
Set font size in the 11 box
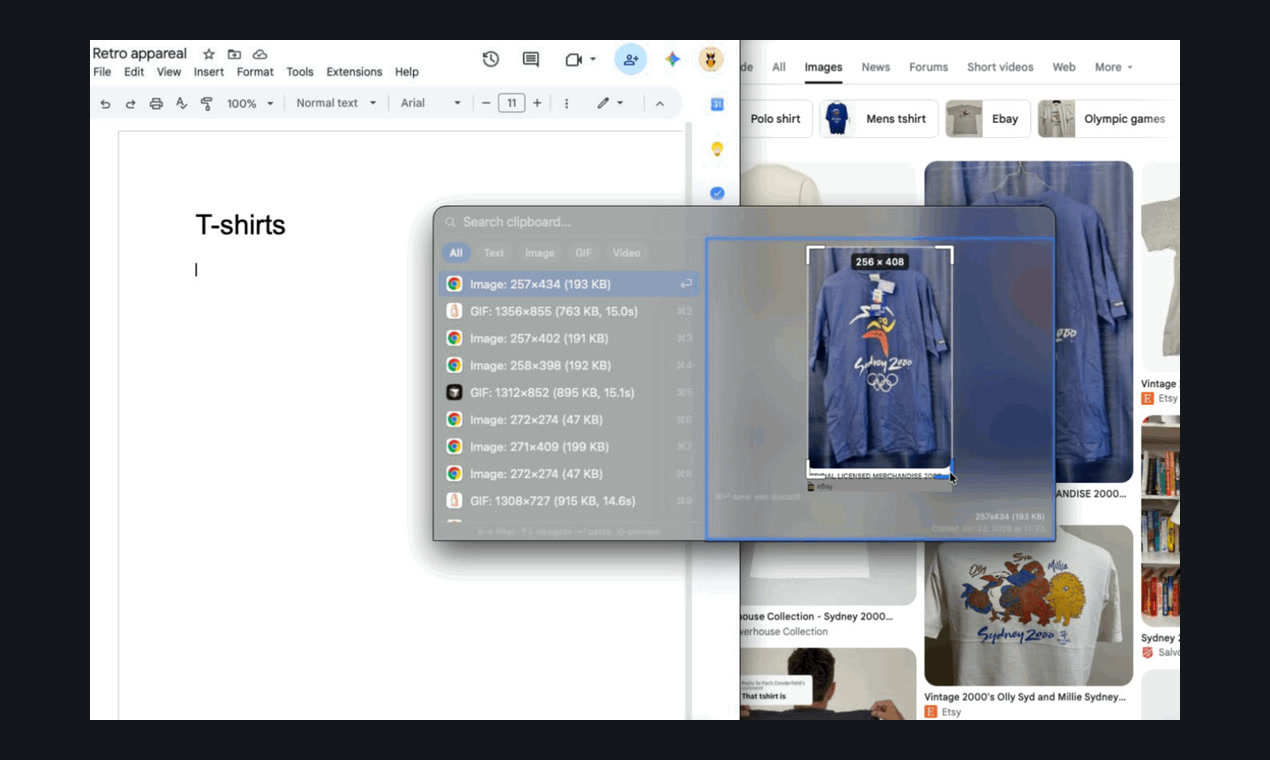[511, 103]
